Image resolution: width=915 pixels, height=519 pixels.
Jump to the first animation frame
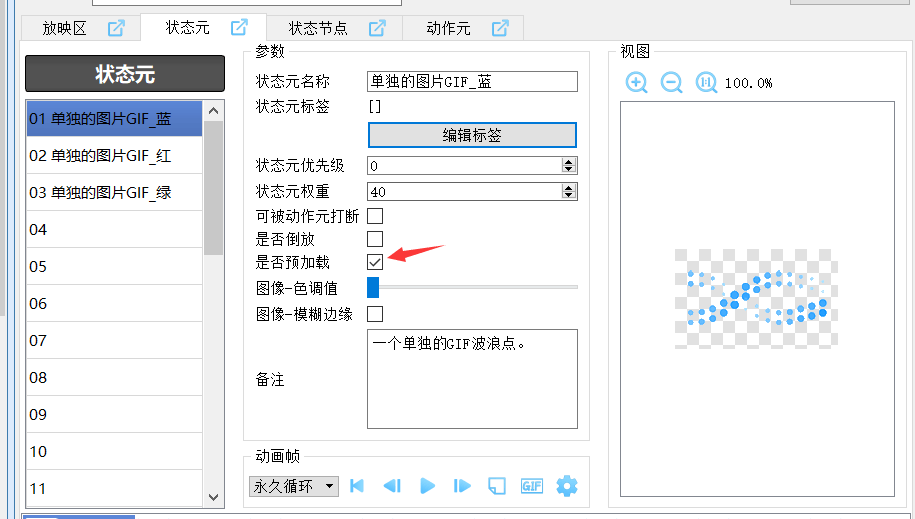357,486
